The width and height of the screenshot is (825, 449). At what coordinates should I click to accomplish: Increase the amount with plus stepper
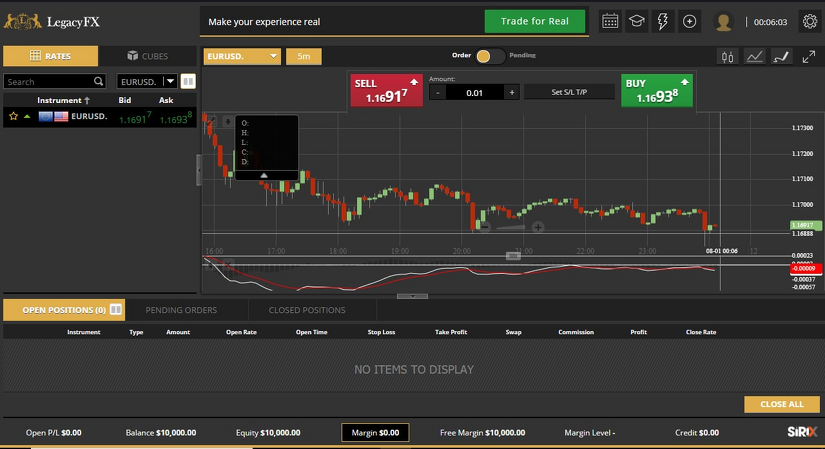pos(511,93)
